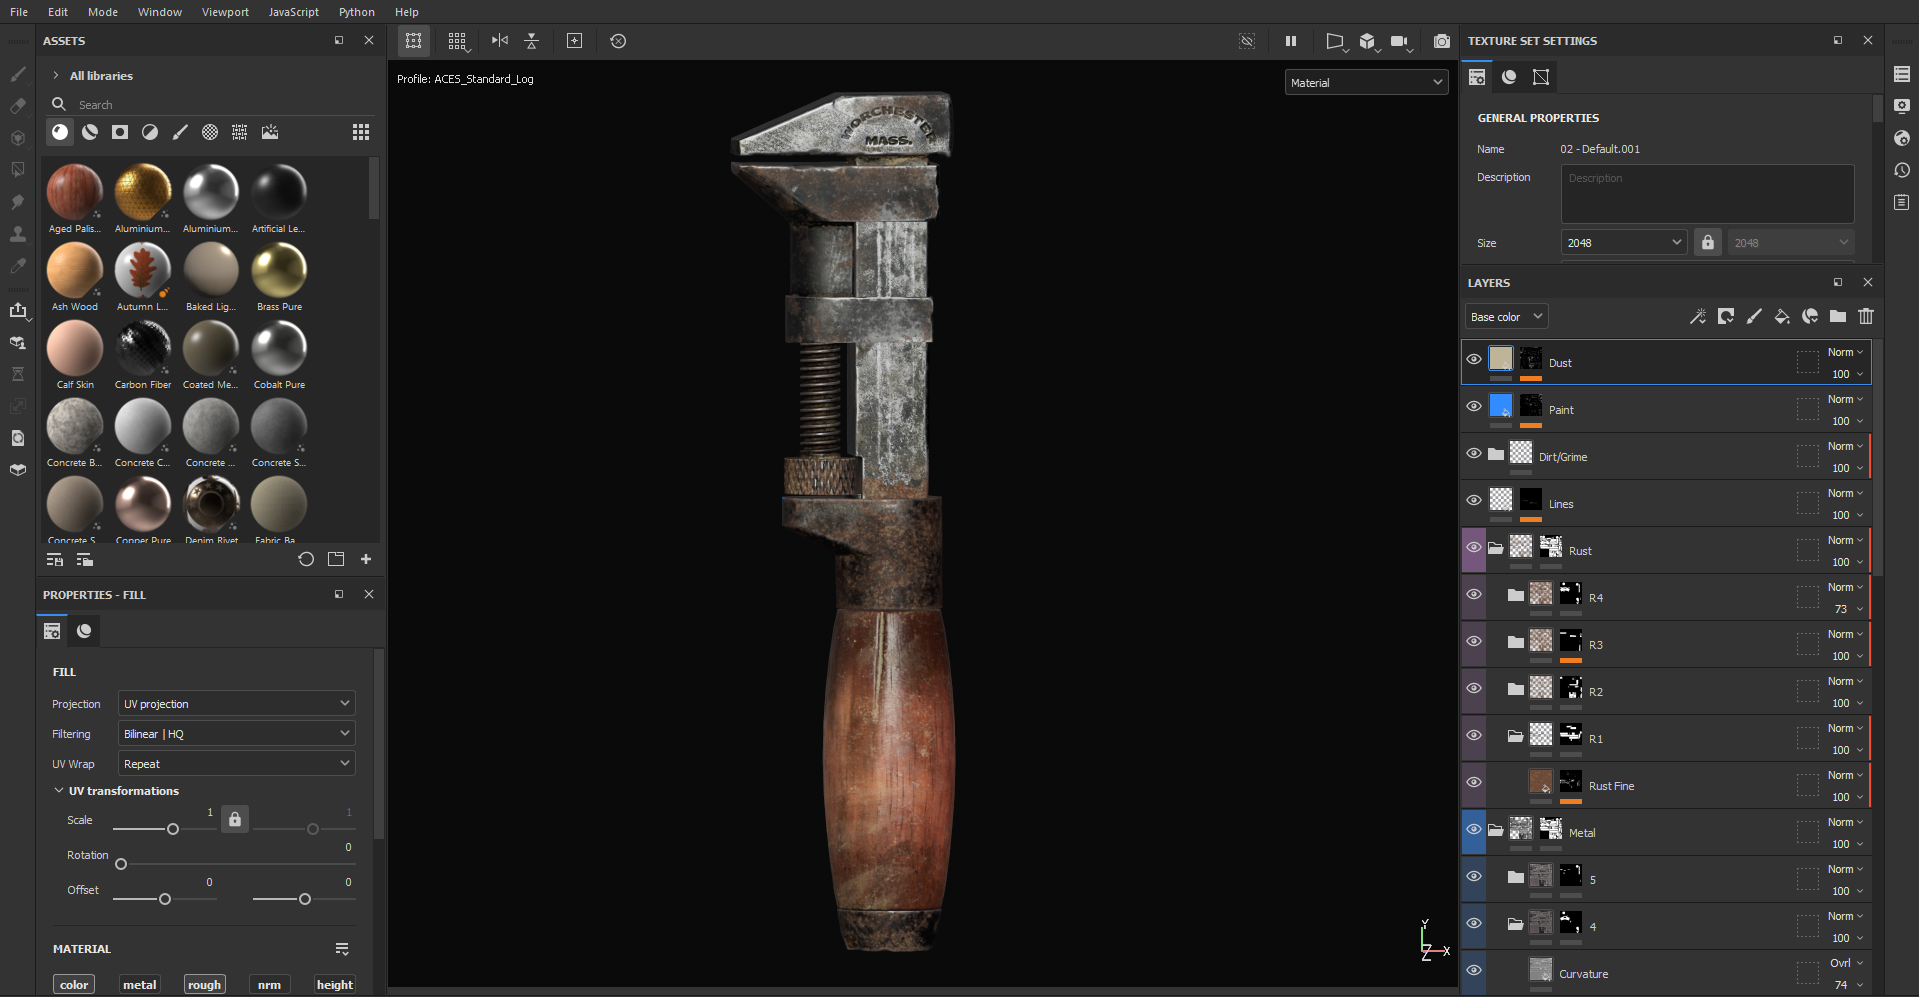Filter assets by Smart materials

[x=90, y=132]
